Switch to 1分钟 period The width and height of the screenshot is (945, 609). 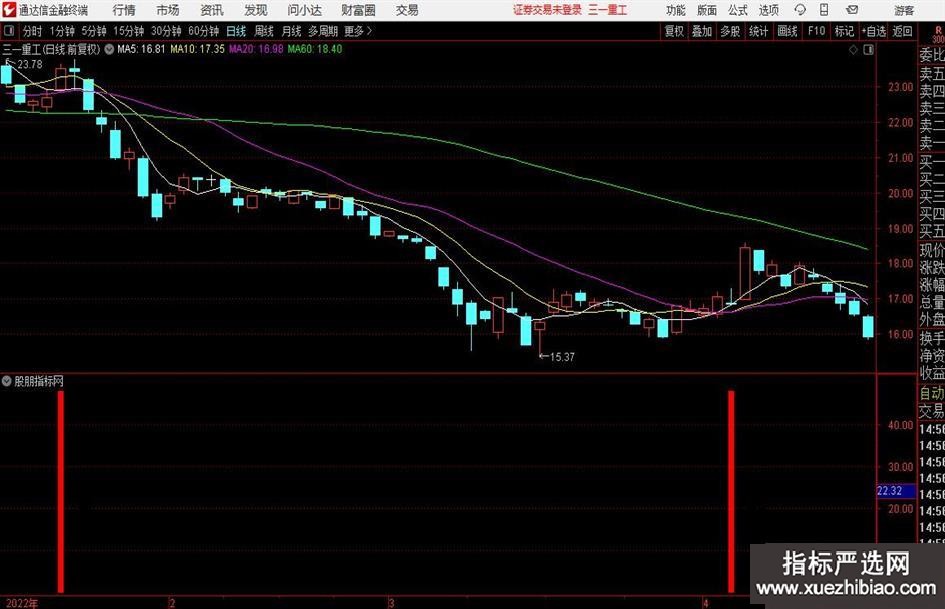tap(62, 31)
